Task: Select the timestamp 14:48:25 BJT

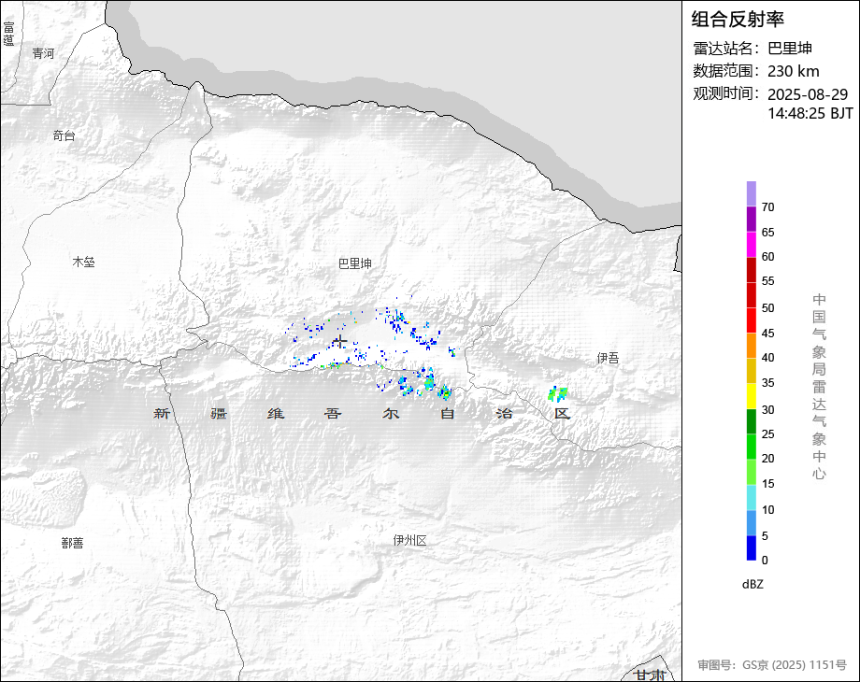Action: point(810,114)
